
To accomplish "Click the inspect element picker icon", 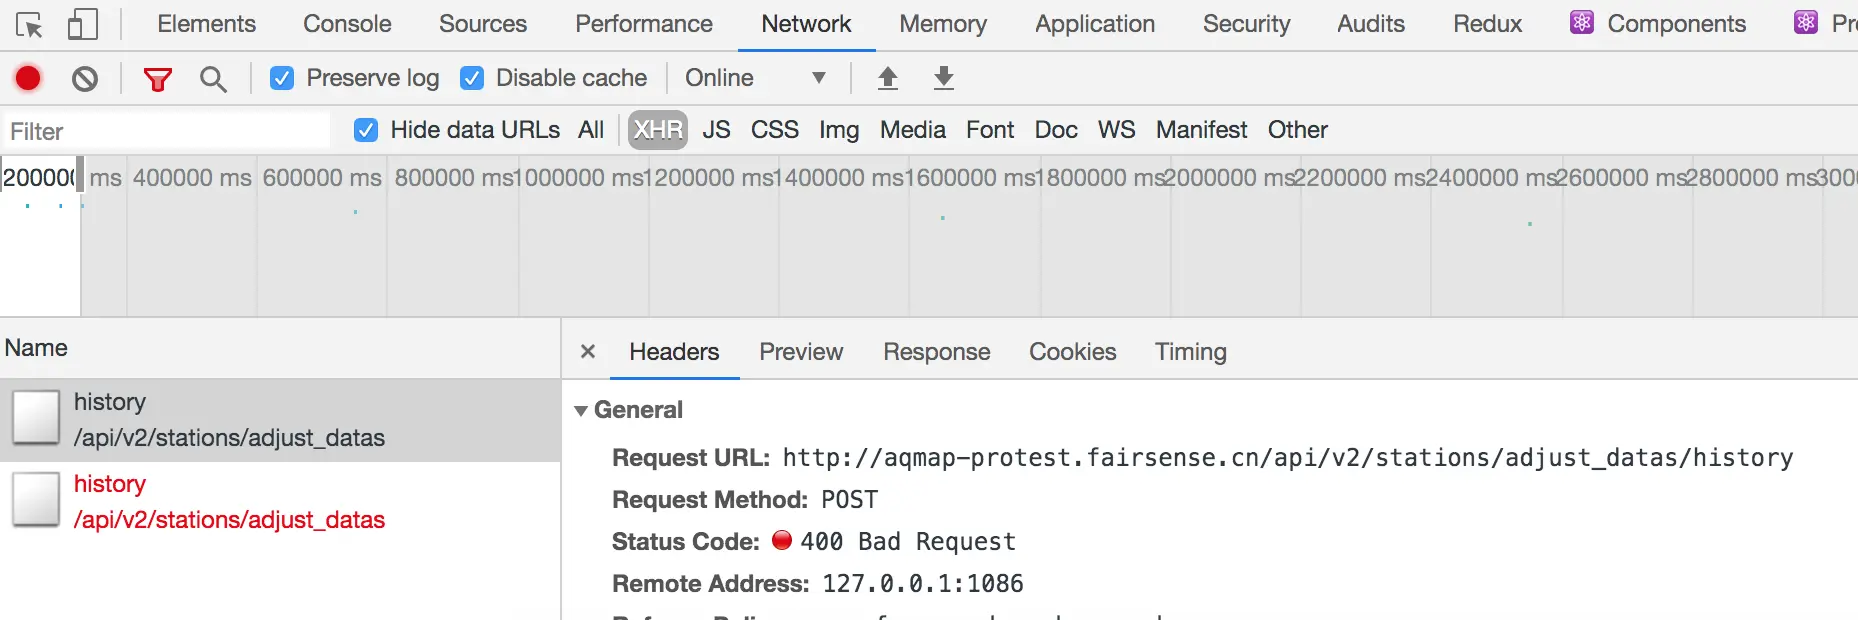I will click(29, 24).
